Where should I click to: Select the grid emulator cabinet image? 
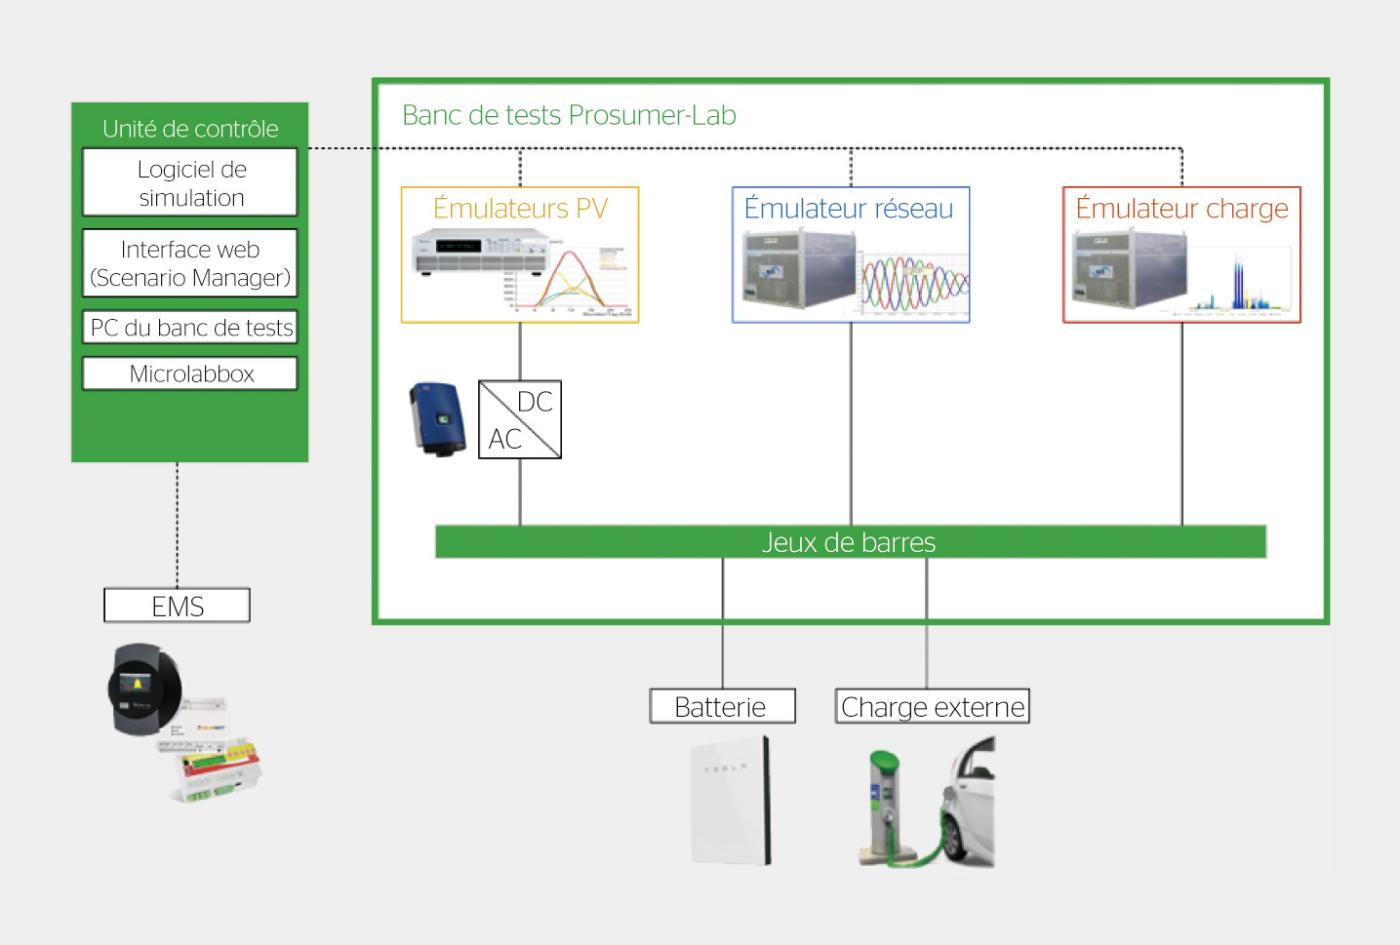[x=796, y=268]
